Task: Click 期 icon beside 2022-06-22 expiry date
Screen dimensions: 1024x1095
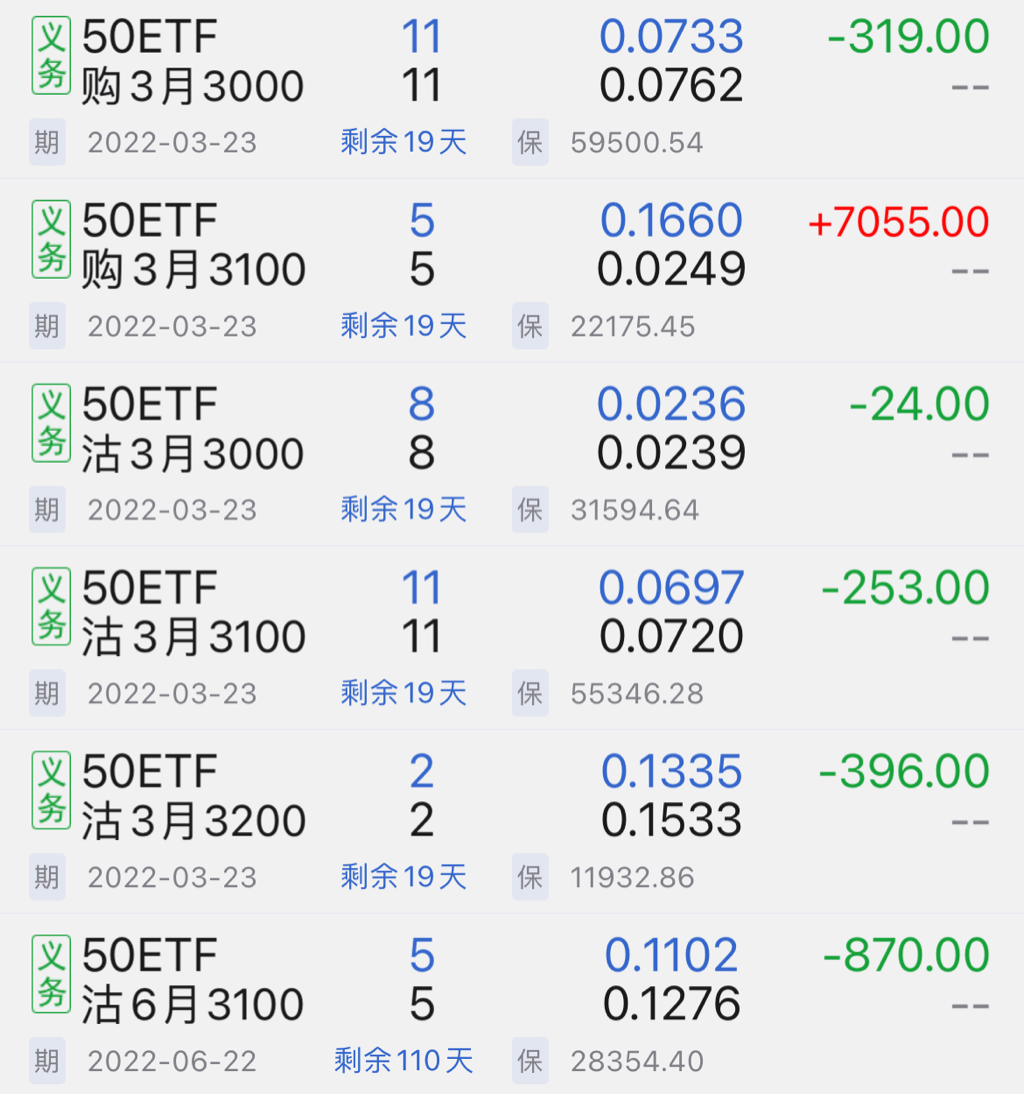Action: click(x=47, y=1061)
